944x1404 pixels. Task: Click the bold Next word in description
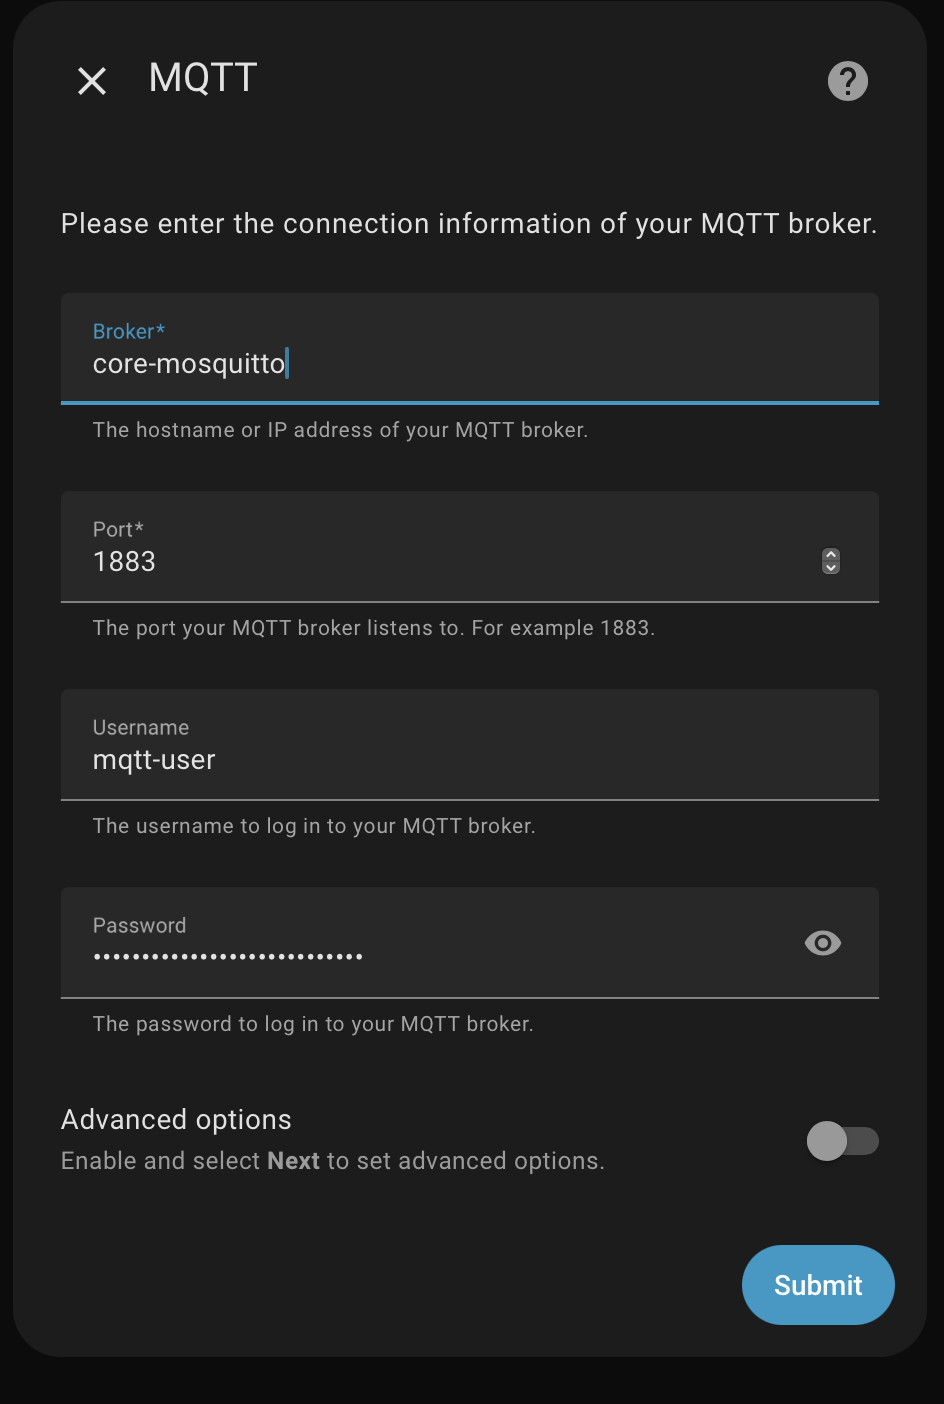(293, 1161)
